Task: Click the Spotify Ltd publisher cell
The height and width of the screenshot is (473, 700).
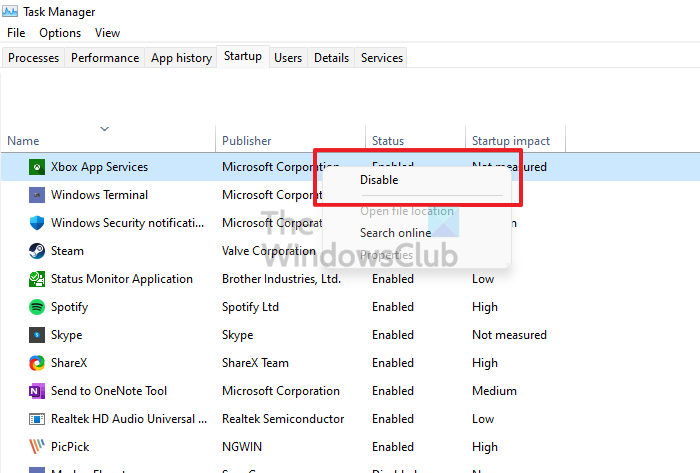Action: tap(250, 307)
